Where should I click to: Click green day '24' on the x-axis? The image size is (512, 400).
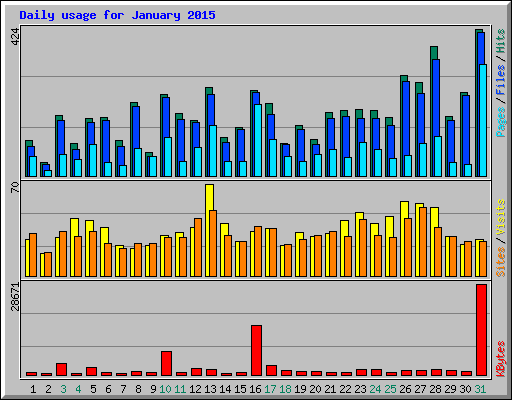coord(375,389)
